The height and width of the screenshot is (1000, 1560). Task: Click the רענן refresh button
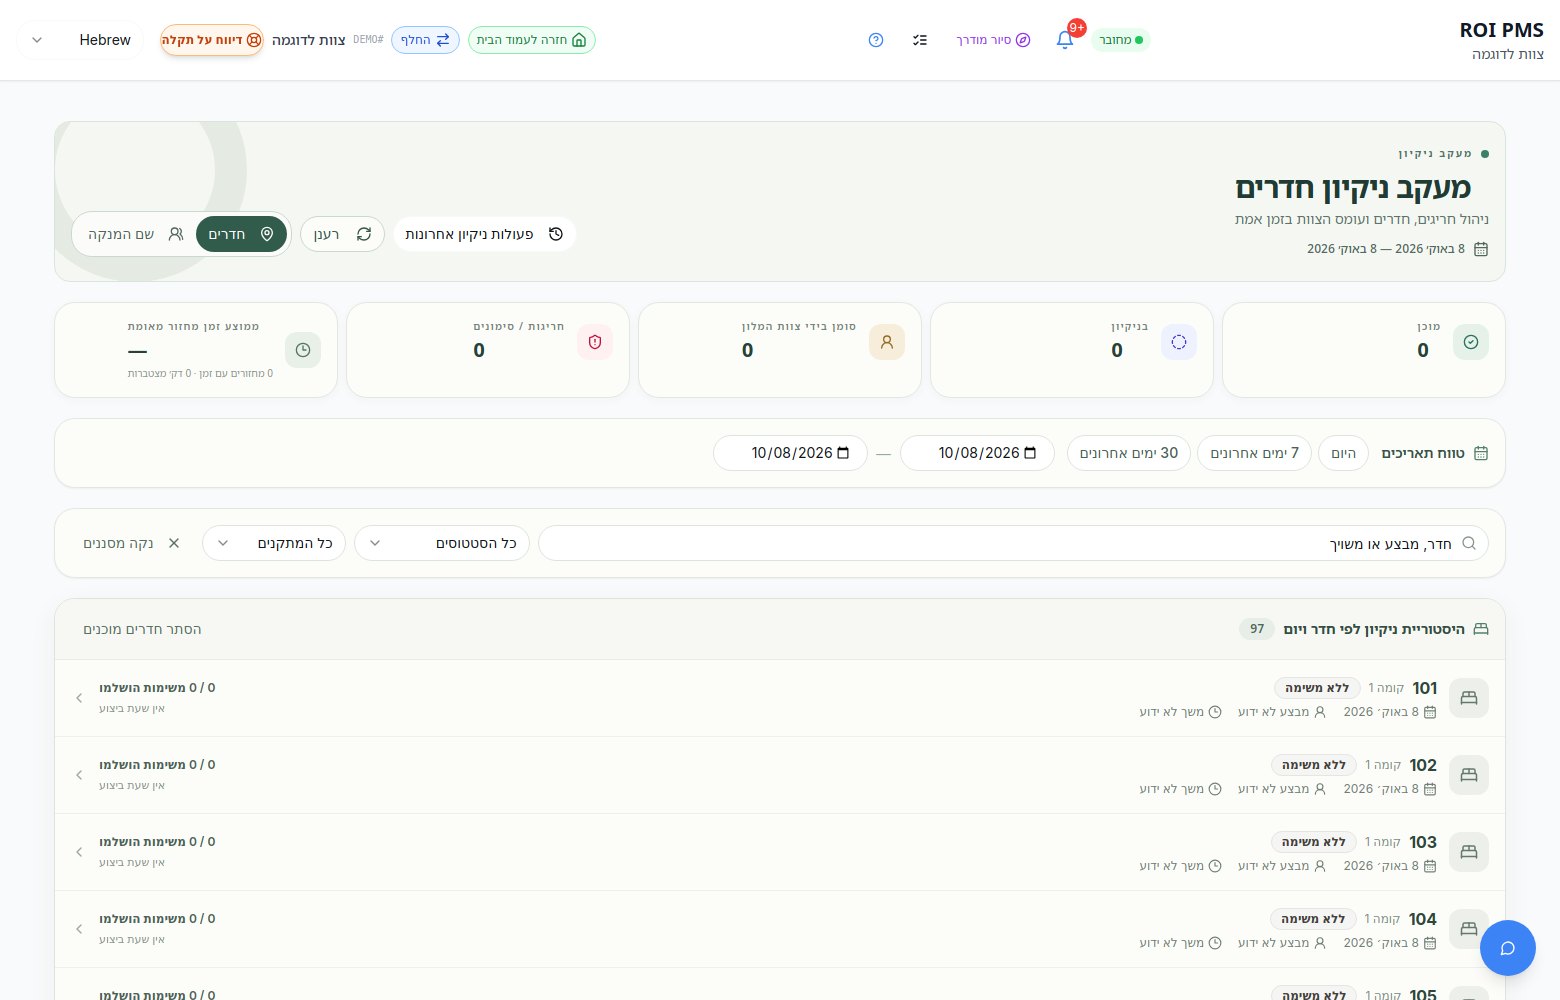click(342, 234)
